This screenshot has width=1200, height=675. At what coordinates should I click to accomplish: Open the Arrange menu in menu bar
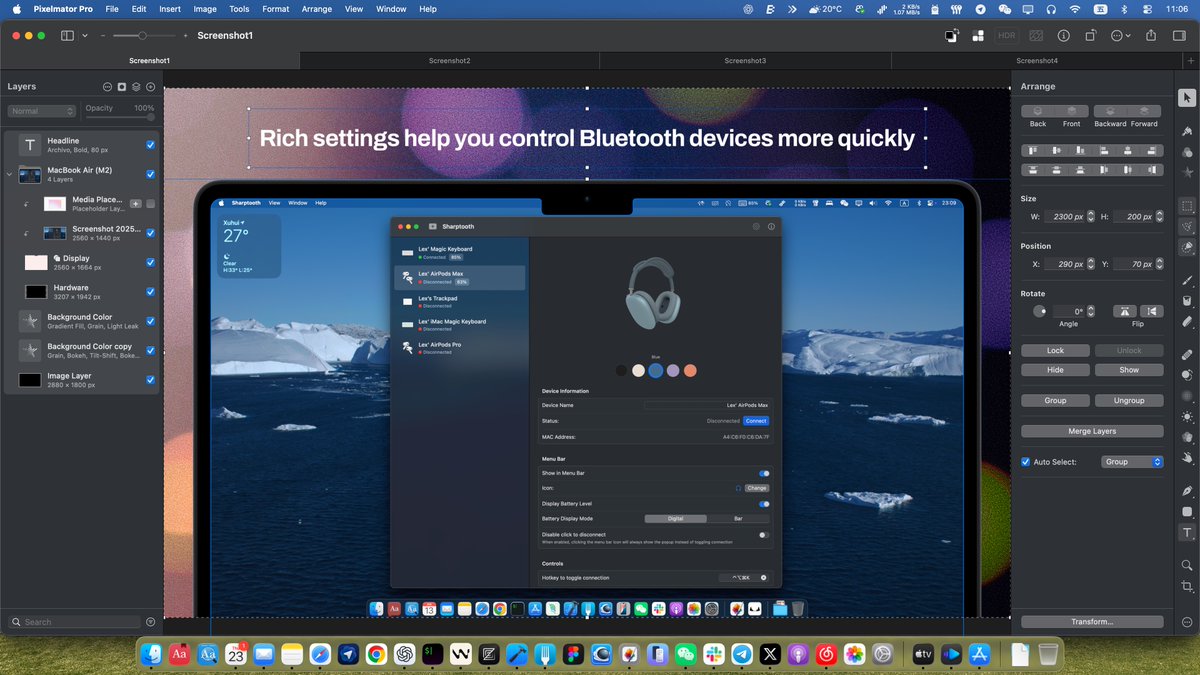[x=317, y=9]
